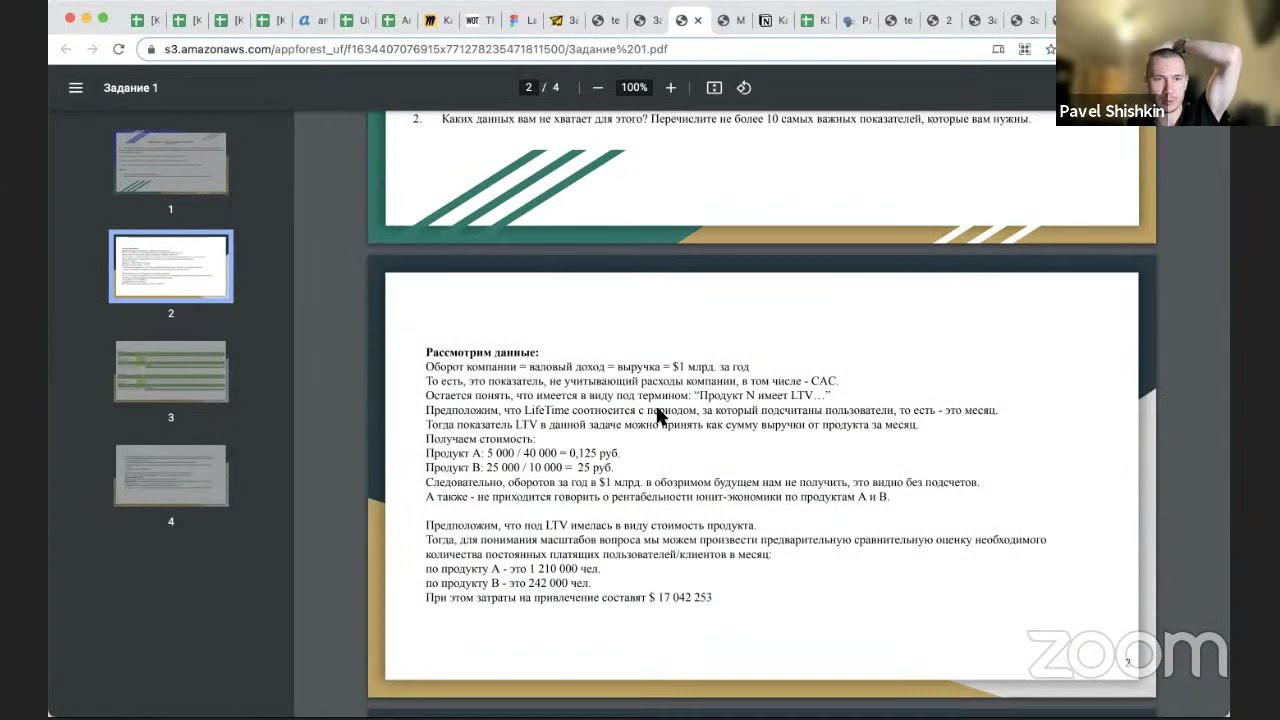1280x720 pixels.
Task: Open page 4 thumbnail
Action: pyautogui.click(x=171, y=475)
